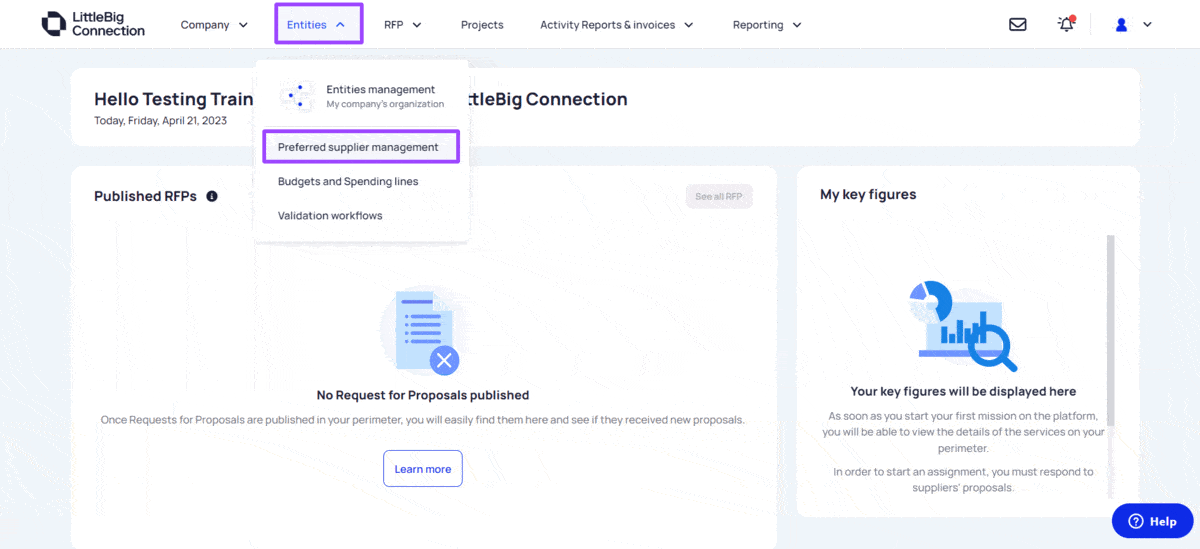Expand the Company menu chevron
Viewport: 1200px width, 549px height.
243,25
